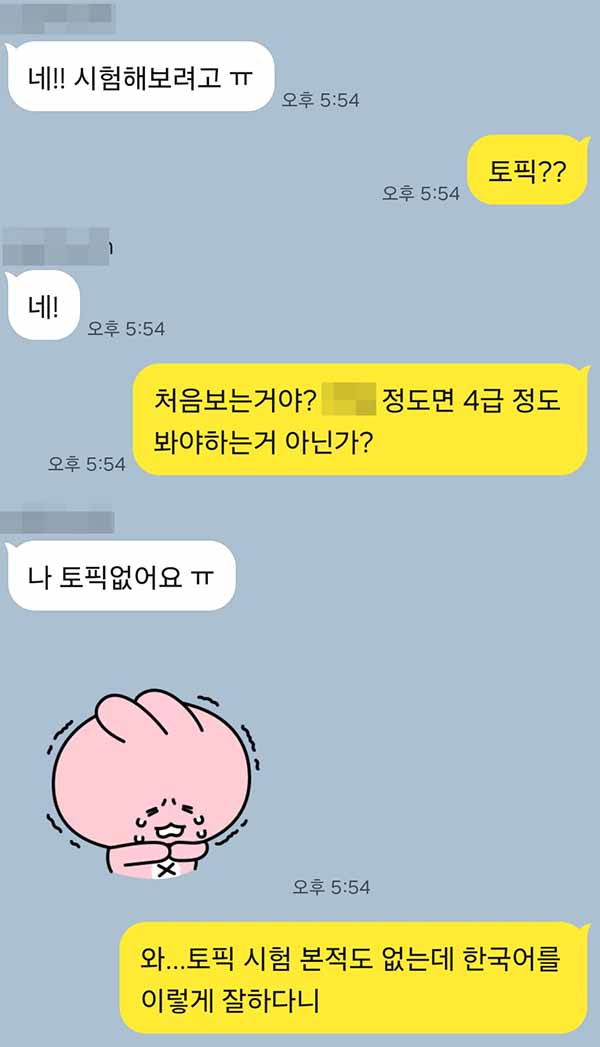Viewport: 600px width, 1047px height.
Task: Tap the timestamp left of 봐야하는거 아닌가? bubble
Action: [x=87, y=463]
